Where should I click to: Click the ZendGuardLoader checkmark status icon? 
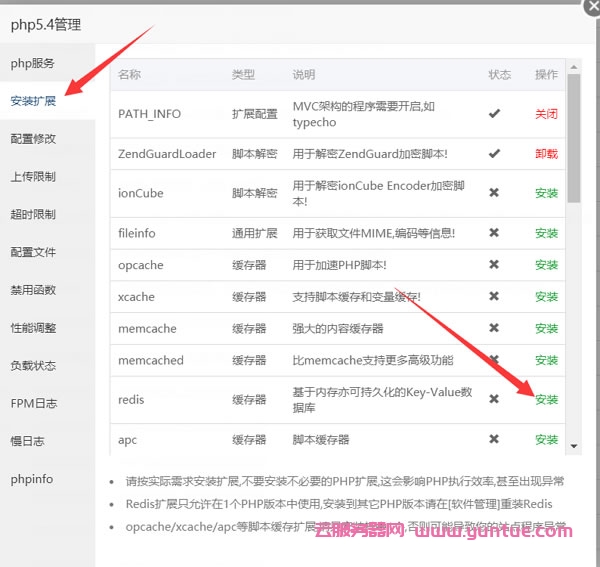(494, 154)
